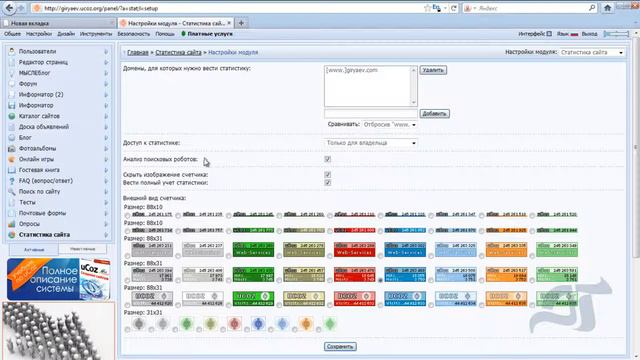Screen dimensions: 640x360
Task: Click the Опросы chart icon
Action: pos(12,224)
